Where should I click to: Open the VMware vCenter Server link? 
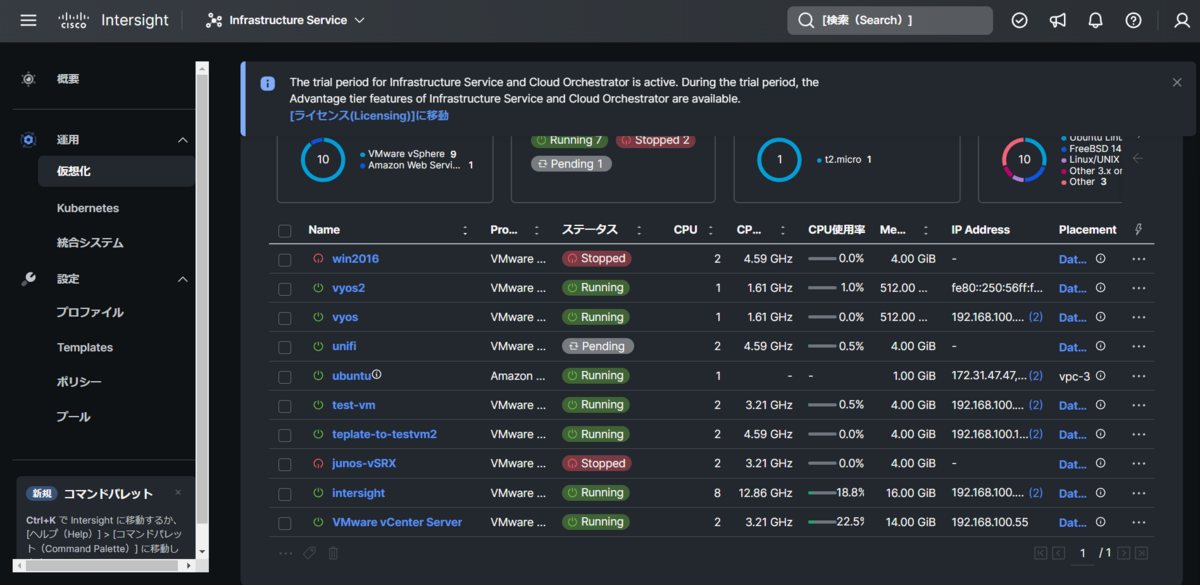tap(397, 522)
